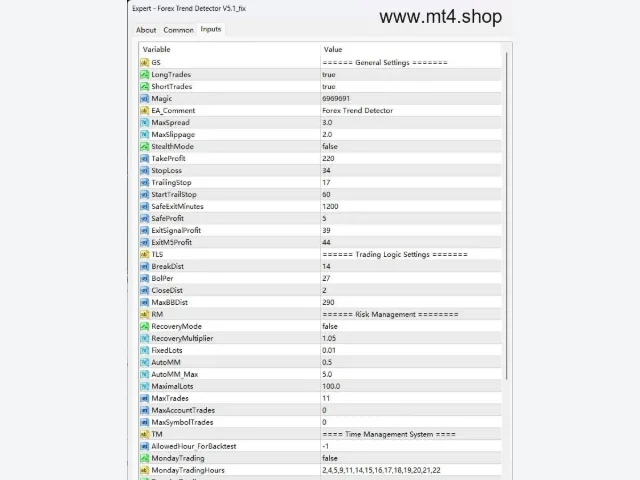Select the LongTrades value true
Image resolution: width=640 pixels, height=480 pixels.
[x=329, y=74]
